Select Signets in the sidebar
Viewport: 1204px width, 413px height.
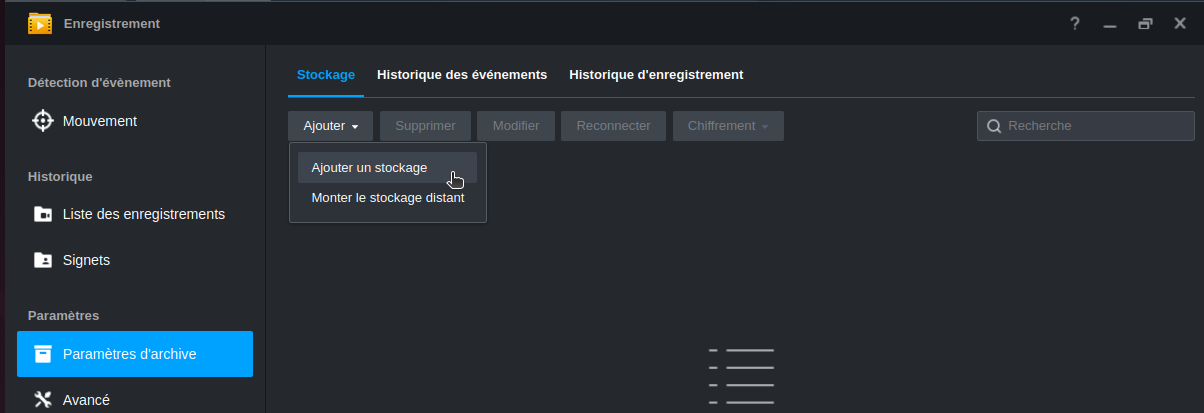coord(135,260)
